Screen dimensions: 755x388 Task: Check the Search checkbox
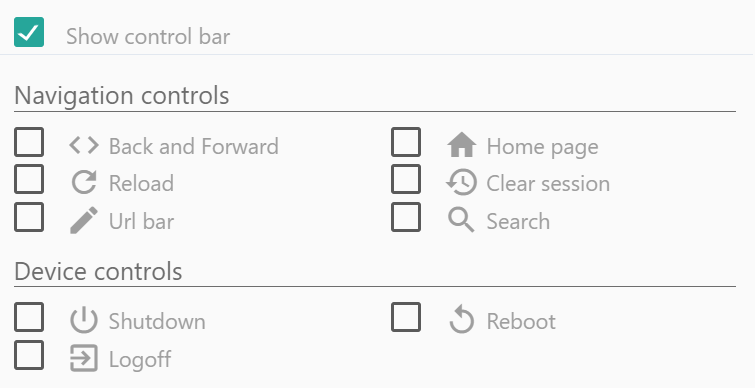pyautogui.click(x=406, y=217)
